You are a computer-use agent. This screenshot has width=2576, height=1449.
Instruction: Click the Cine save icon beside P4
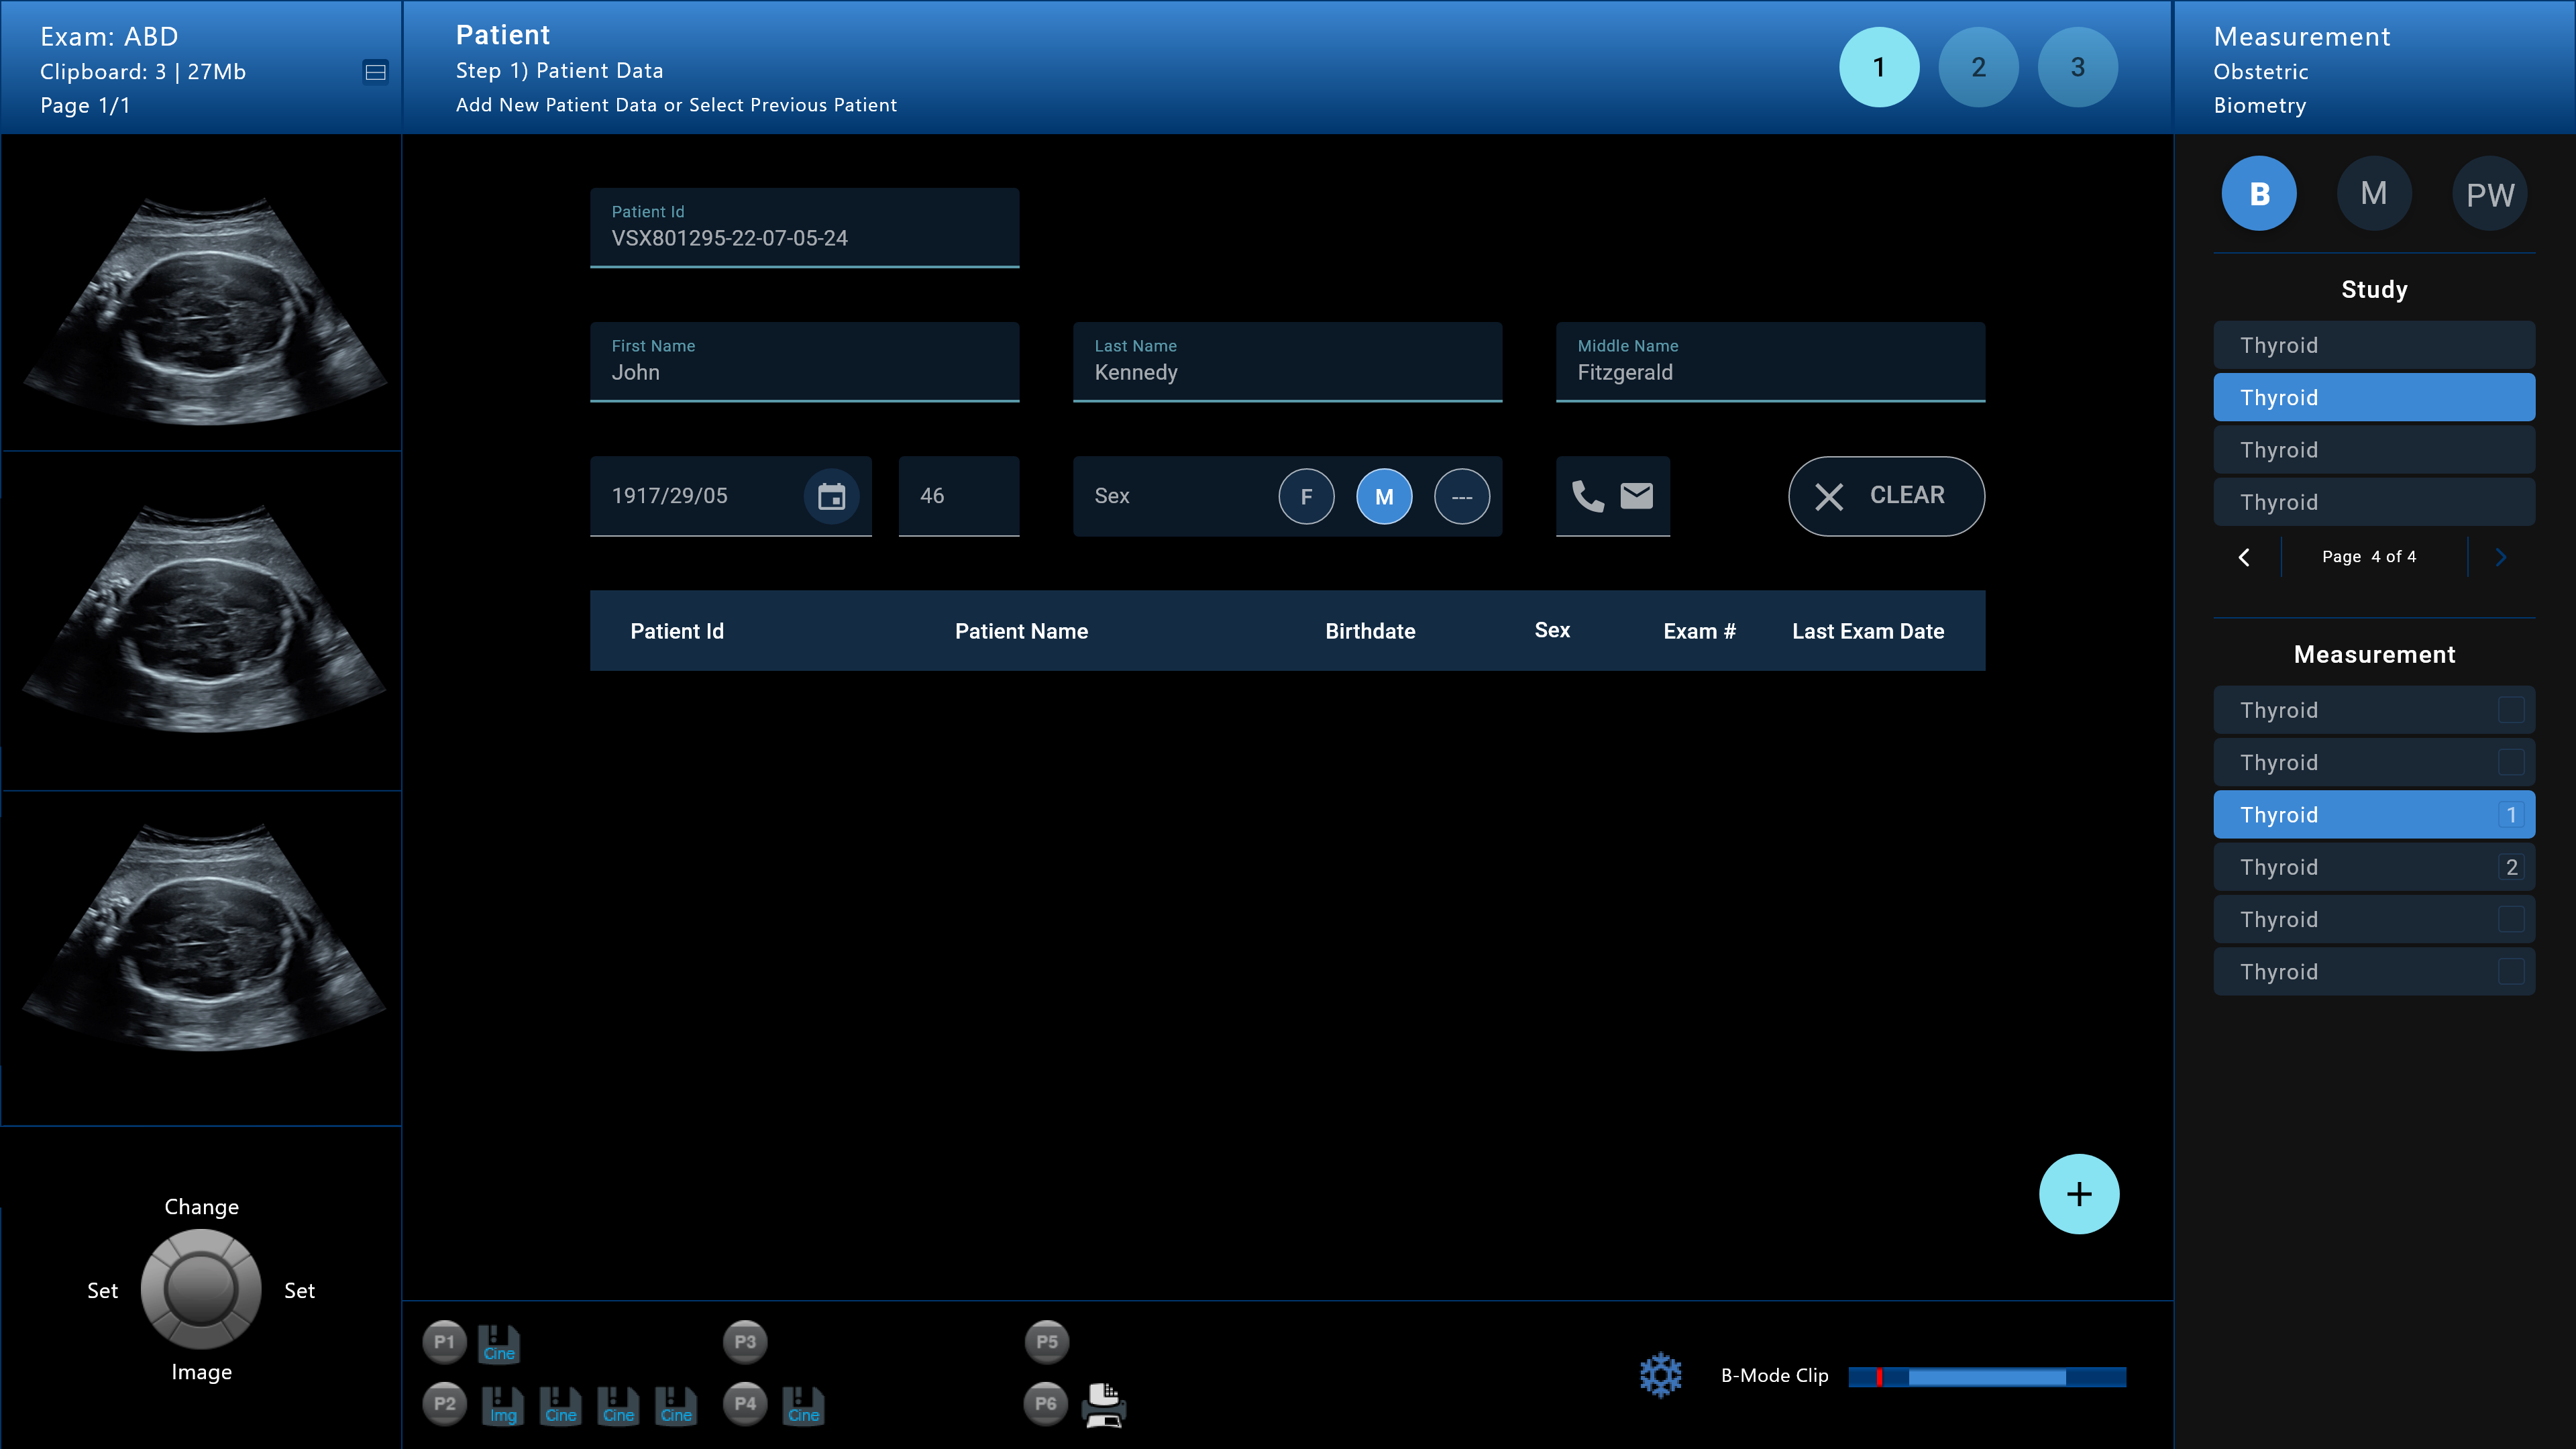pyautogui.click(x=803, y=1406)
